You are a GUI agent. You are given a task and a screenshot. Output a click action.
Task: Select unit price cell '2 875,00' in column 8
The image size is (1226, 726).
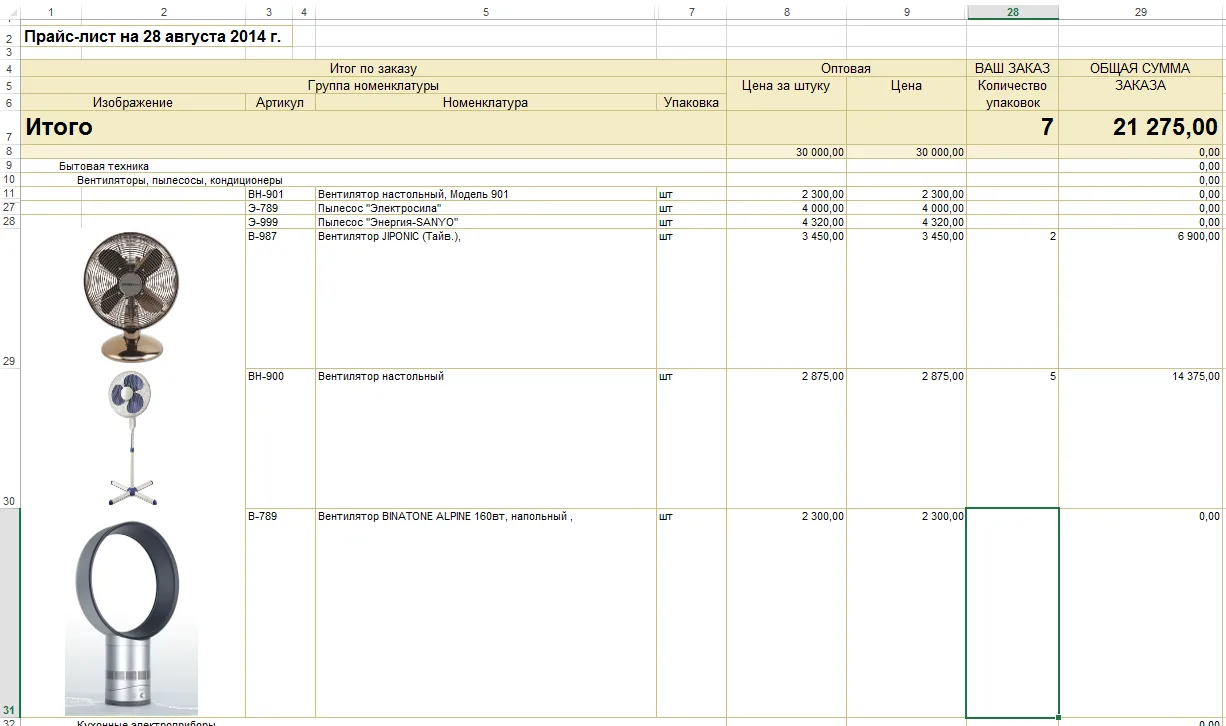787,439
